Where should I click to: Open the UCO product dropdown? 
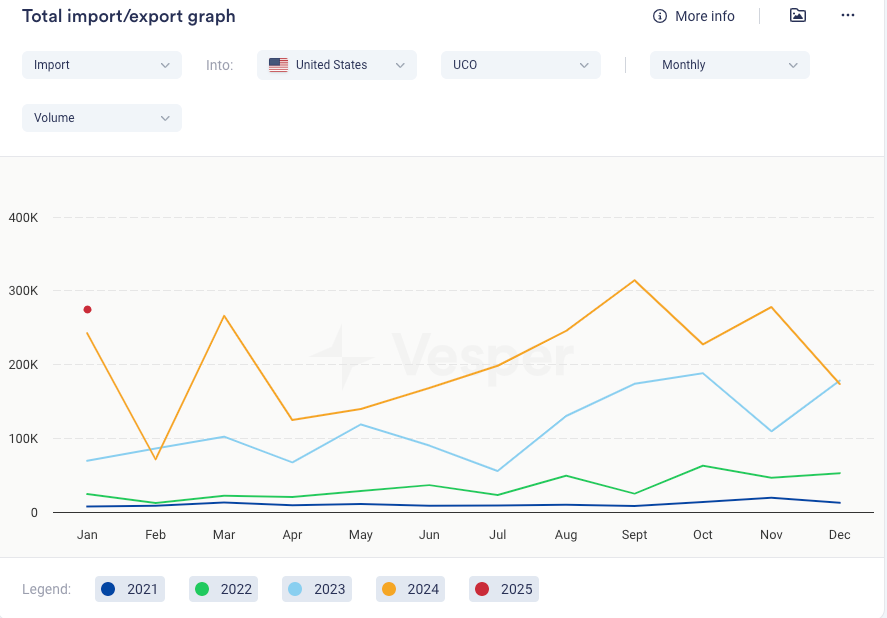tap(520, 65)
